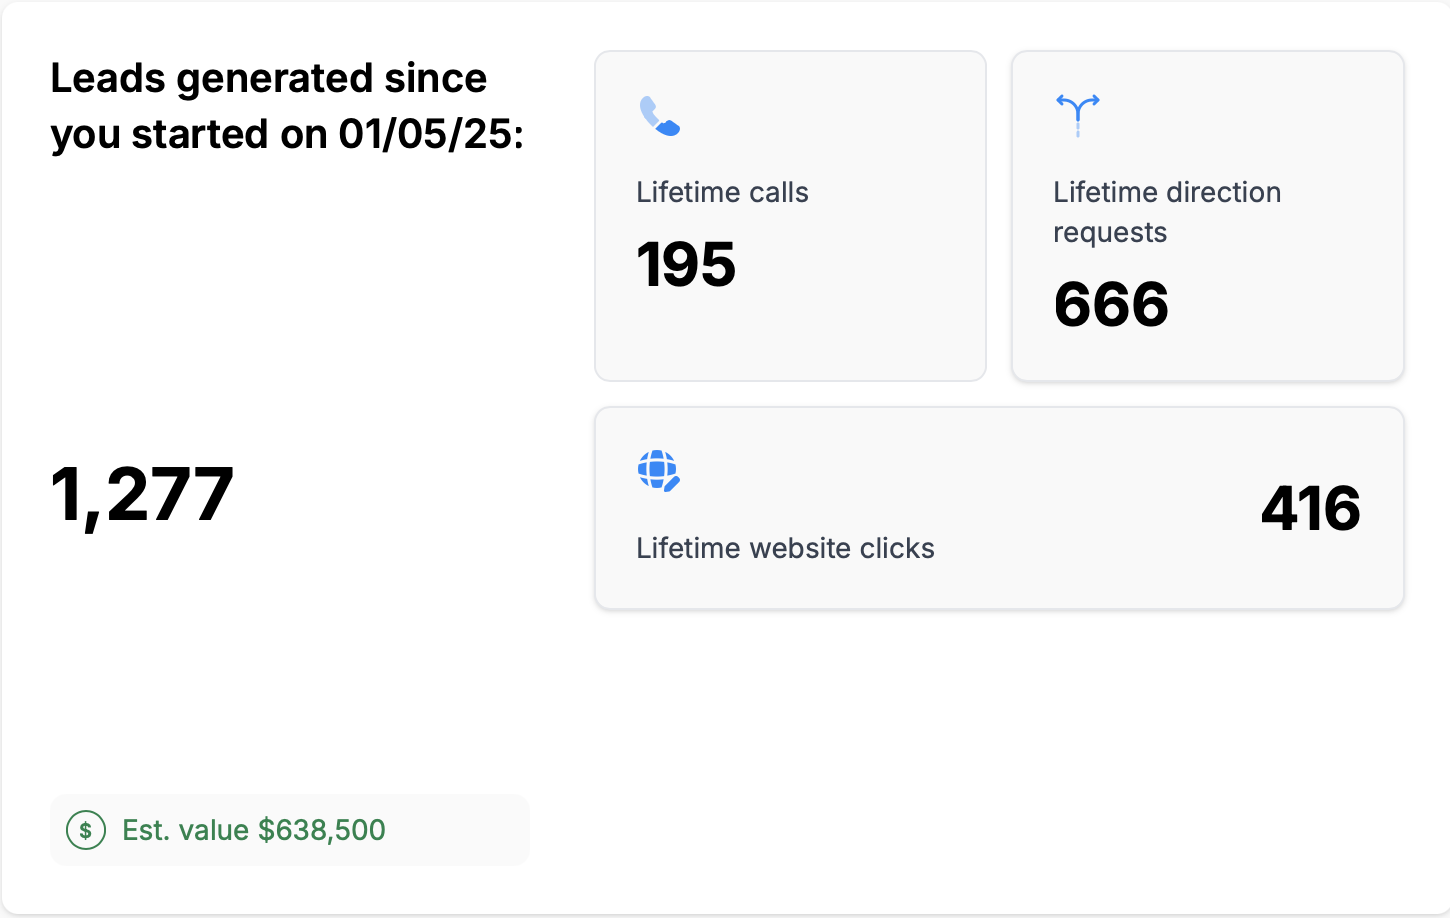The height and width of the screenshot is (918, 1450).
Task: Click the Lifetime website clicks label
Action: (785, 548)
